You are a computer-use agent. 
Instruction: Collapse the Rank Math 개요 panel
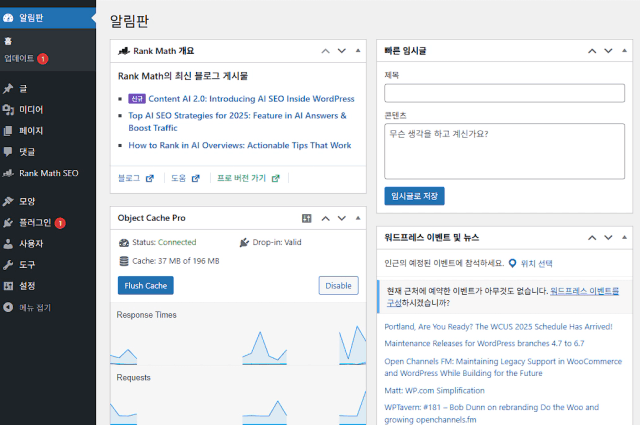pos(358,51)
